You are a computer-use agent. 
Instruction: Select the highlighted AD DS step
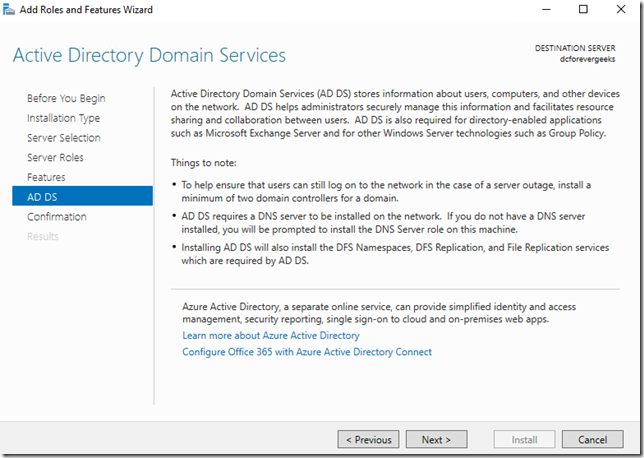coord(42,197)
